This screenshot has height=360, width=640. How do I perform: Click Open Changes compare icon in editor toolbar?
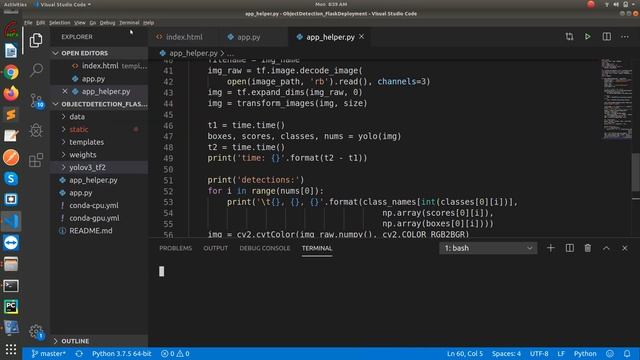[569, 37]
